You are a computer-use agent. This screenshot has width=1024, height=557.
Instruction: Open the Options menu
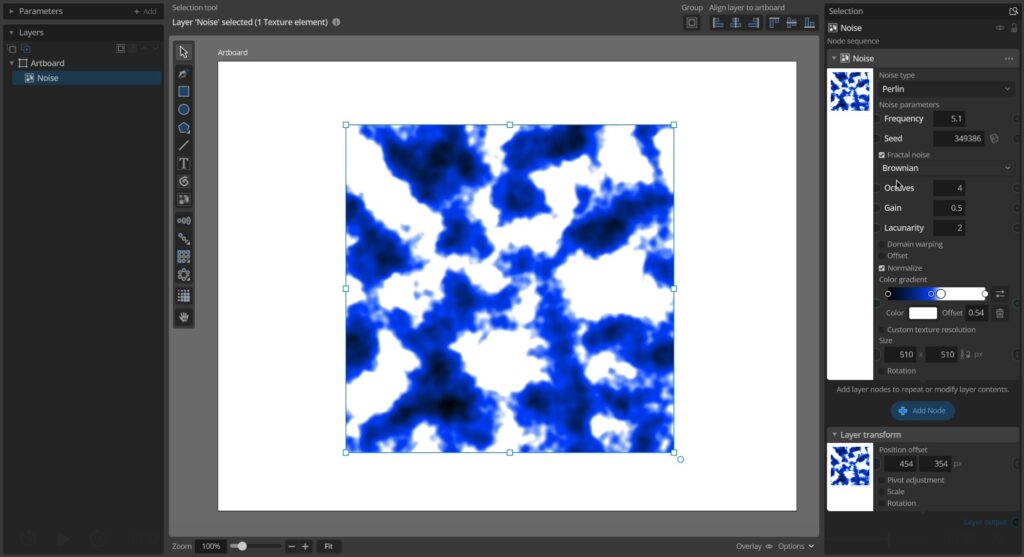click(x=796, y=546)
